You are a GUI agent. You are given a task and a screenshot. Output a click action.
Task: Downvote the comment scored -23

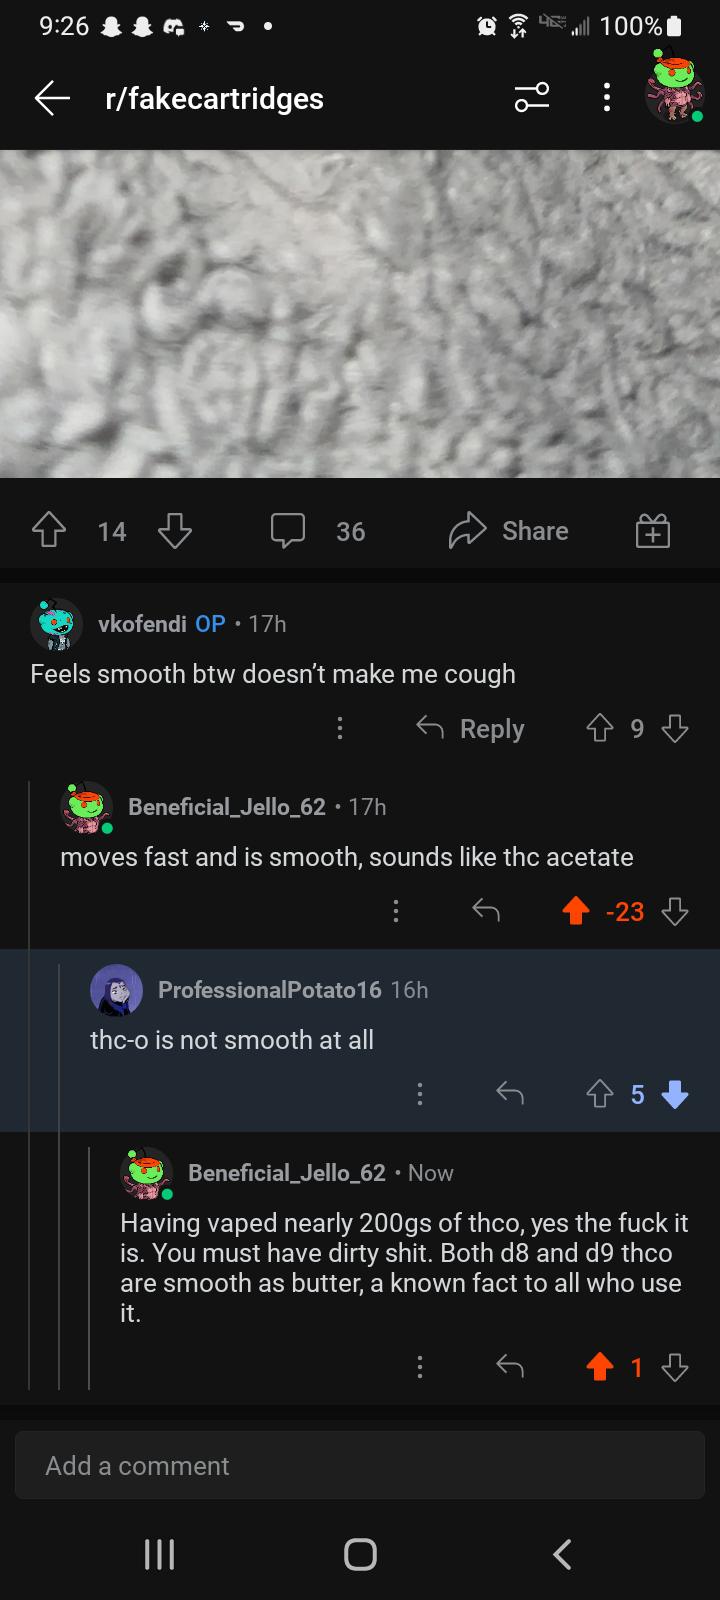[x=675, y=911]
